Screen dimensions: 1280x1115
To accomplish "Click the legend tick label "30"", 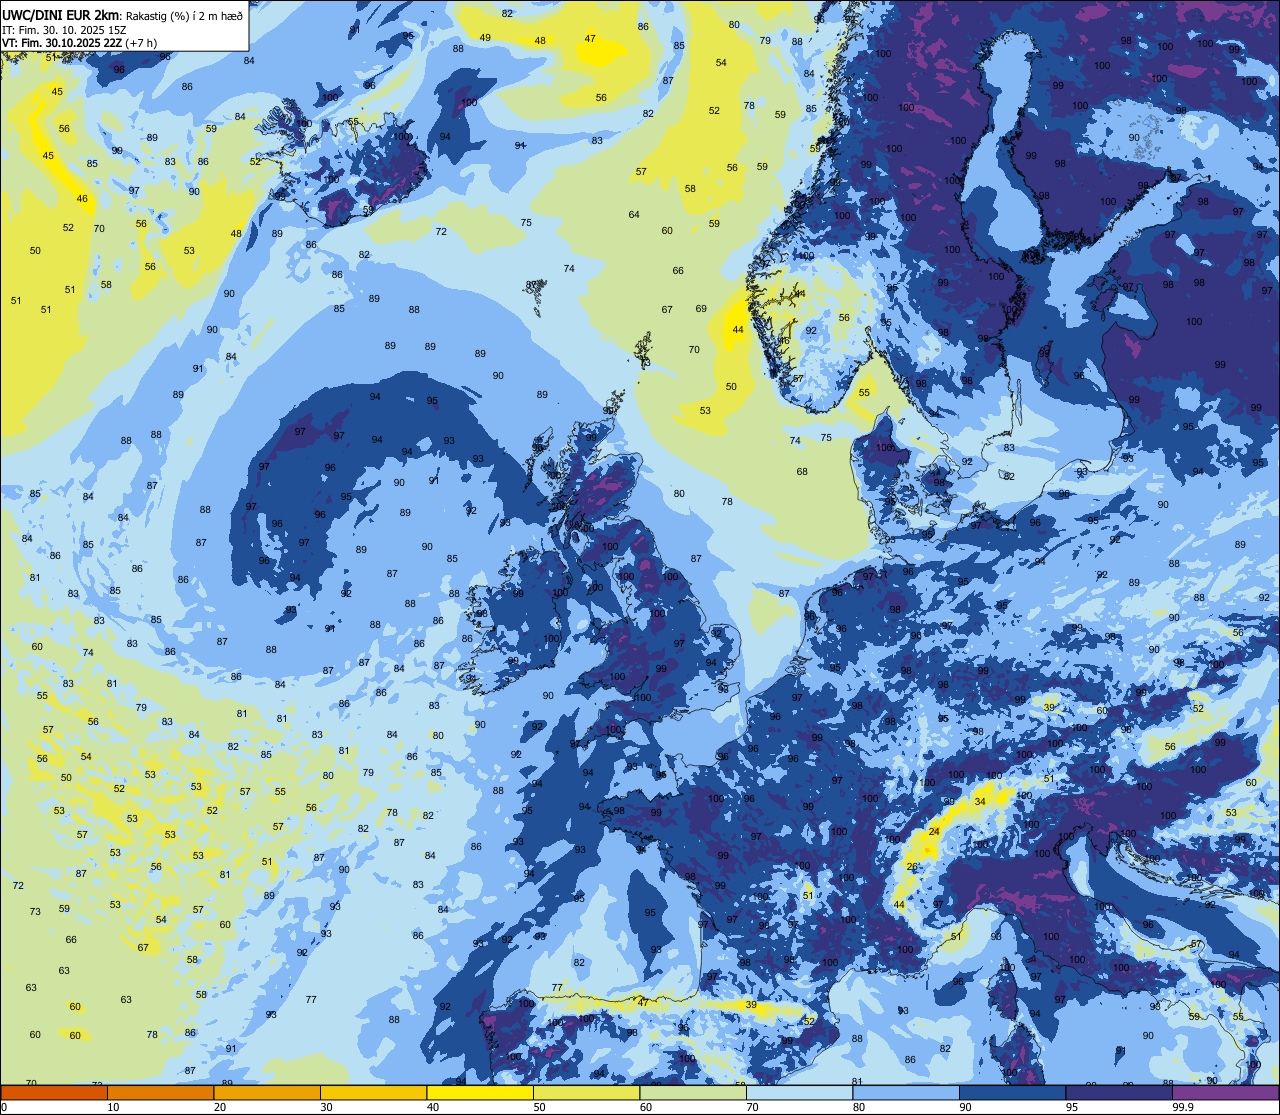I will [326, 1107].
